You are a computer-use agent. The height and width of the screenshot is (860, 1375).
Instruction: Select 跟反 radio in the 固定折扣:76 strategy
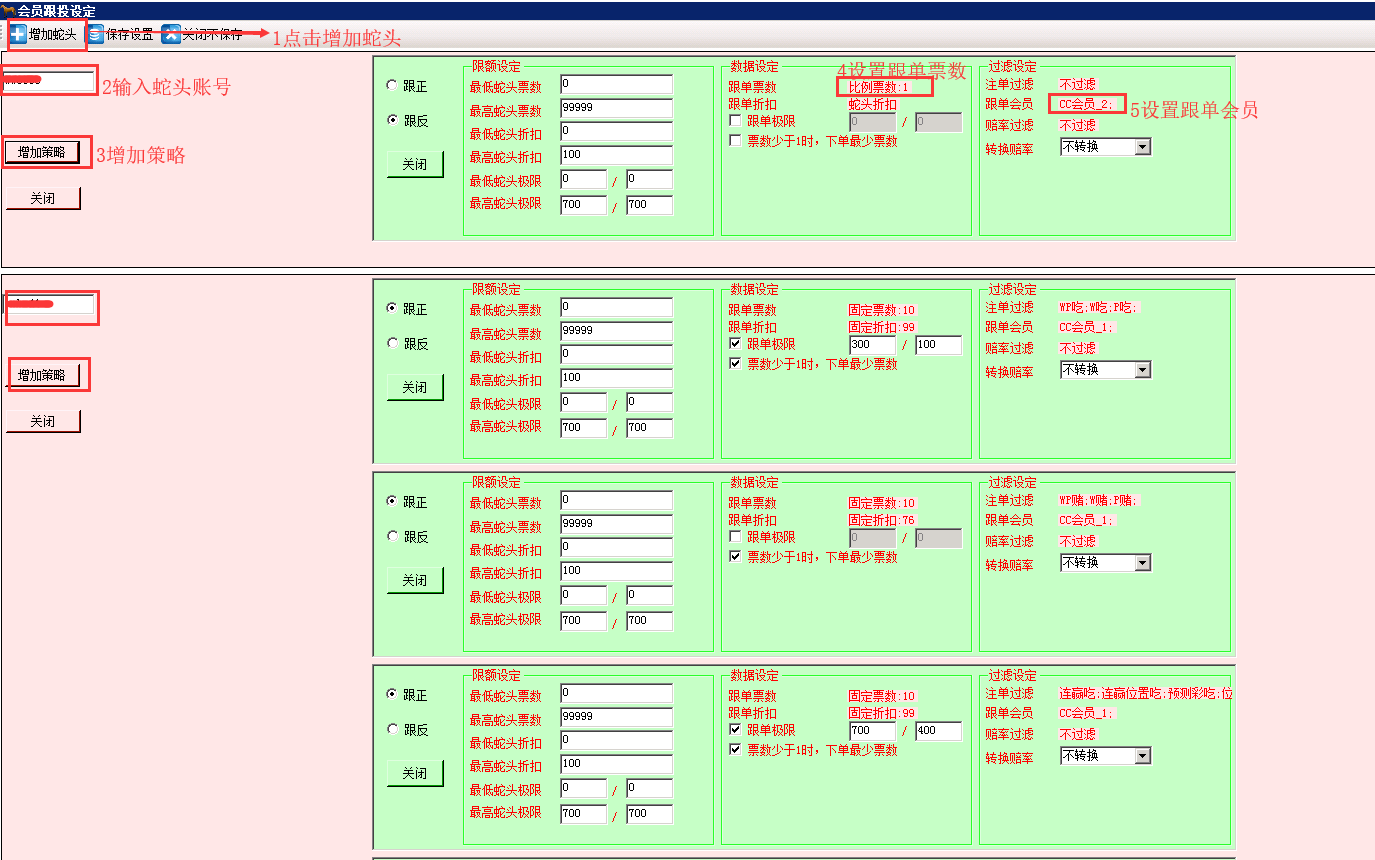392,536
